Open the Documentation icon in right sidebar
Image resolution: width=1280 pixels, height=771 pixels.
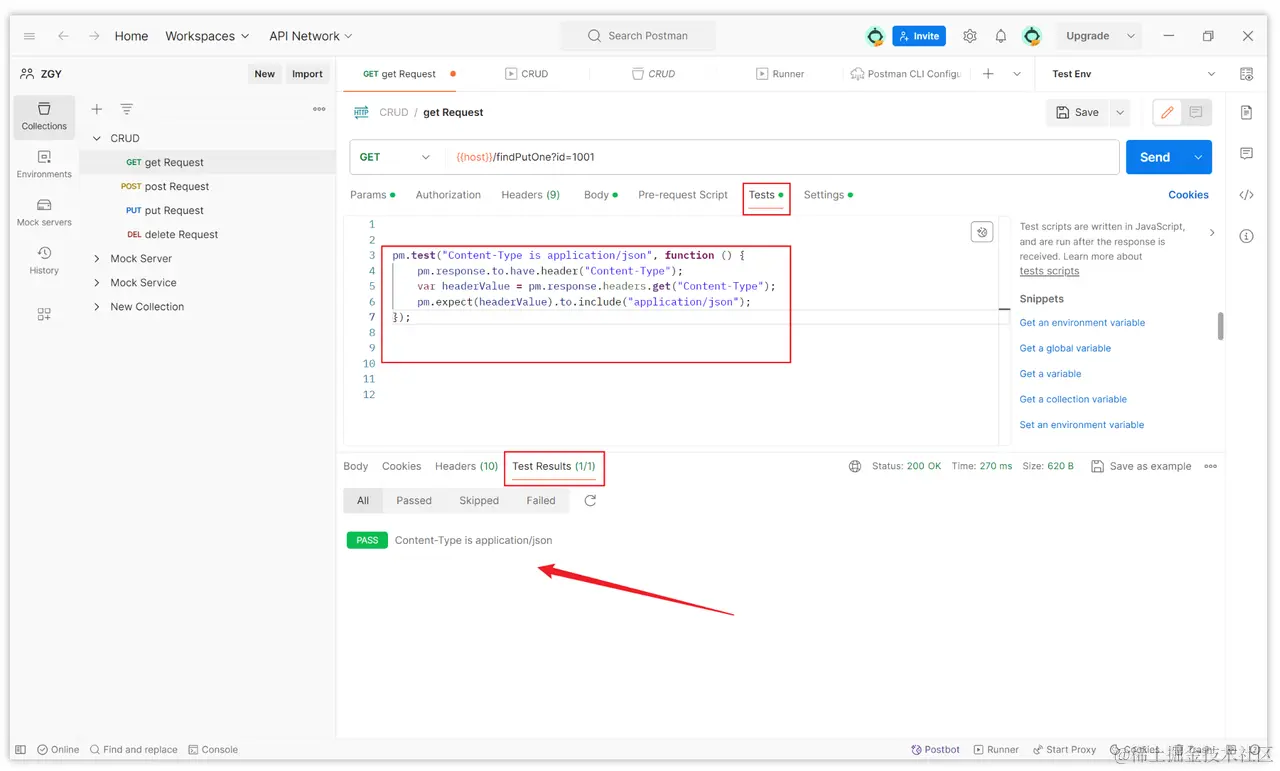(1246, 112)
